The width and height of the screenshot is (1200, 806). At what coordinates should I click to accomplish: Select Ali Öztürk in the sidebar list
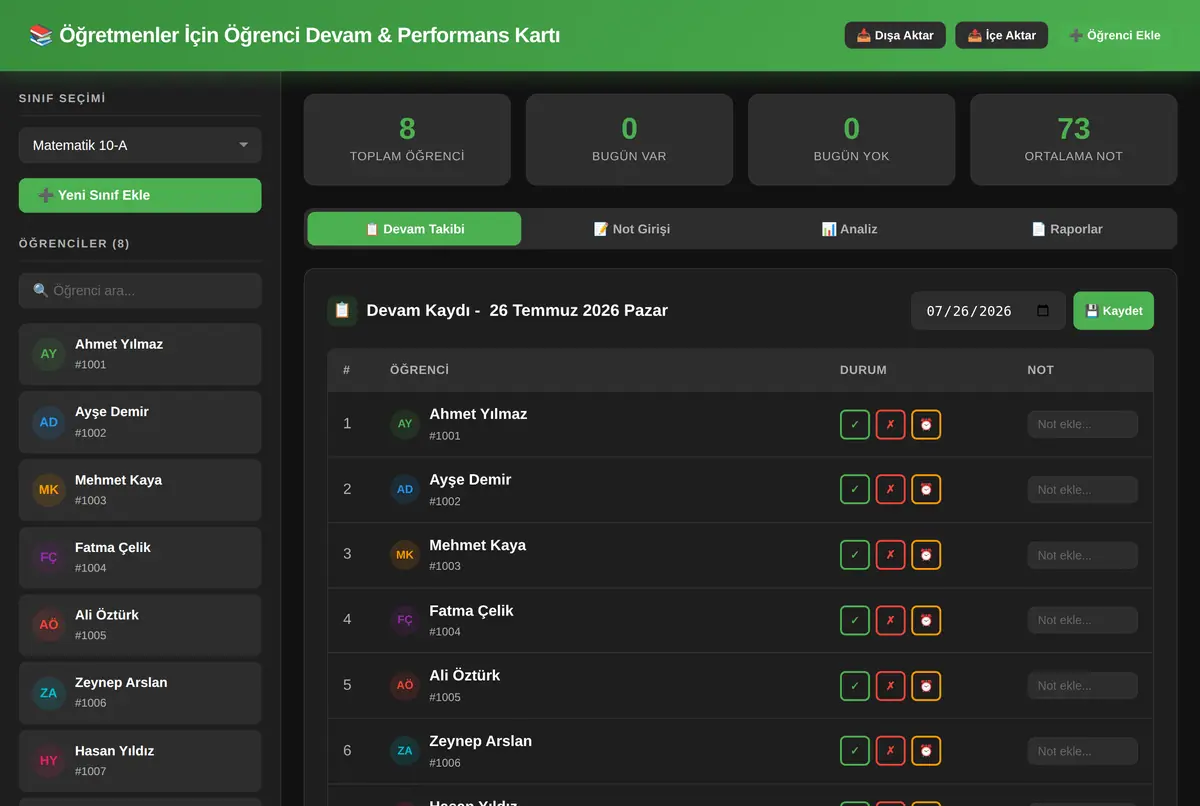point(140,625)
